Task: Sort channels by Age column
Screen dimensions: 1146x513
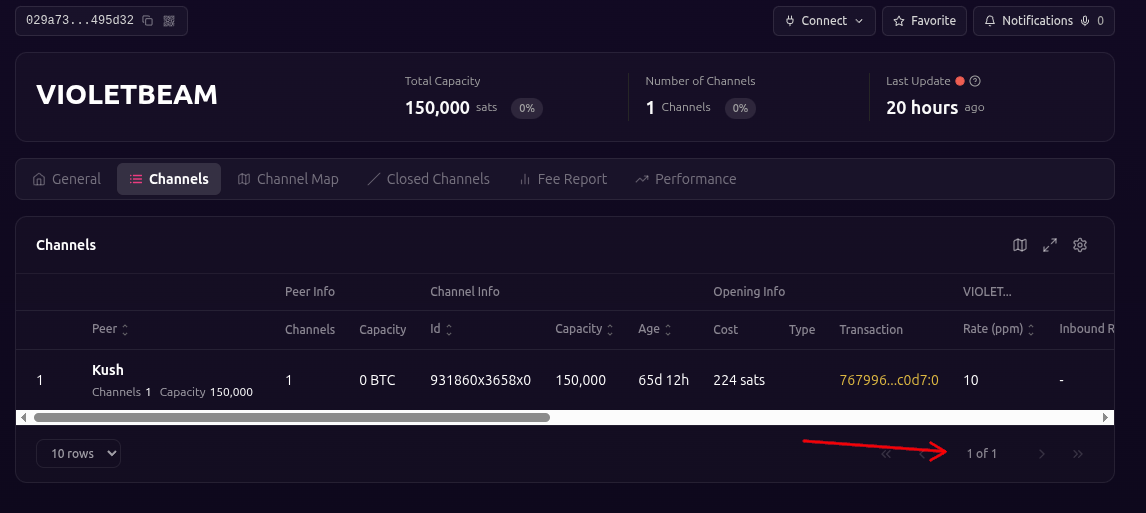Action: [655, 329]
